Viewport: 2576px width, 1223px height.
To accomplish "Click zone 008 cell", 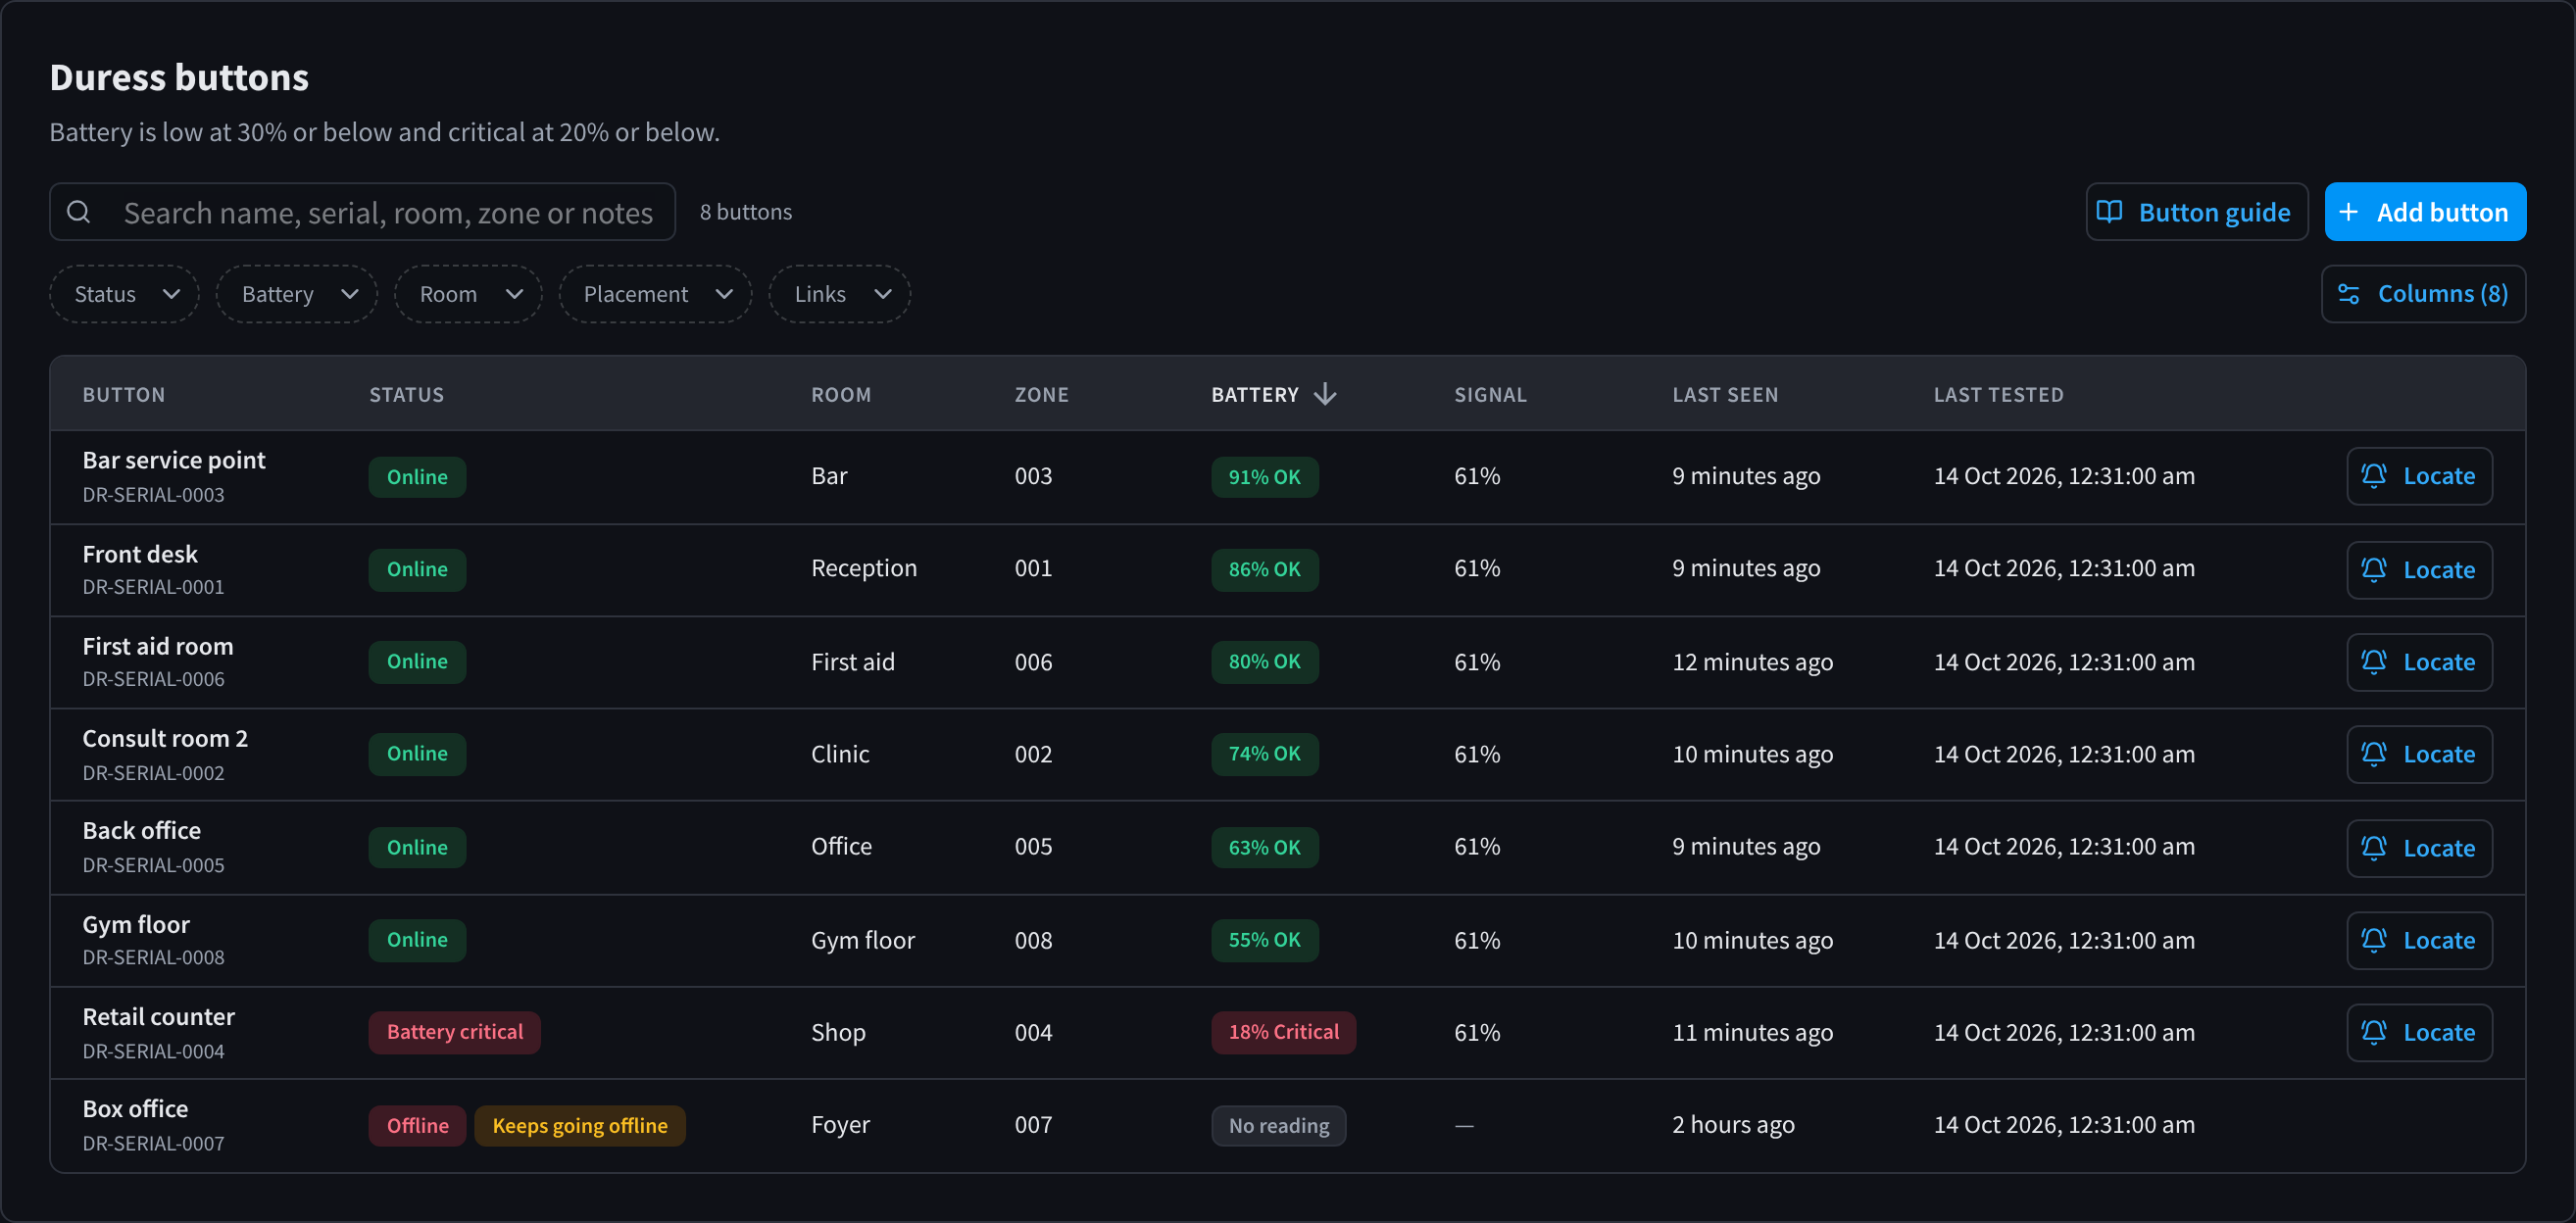I will coord(1034,940).
